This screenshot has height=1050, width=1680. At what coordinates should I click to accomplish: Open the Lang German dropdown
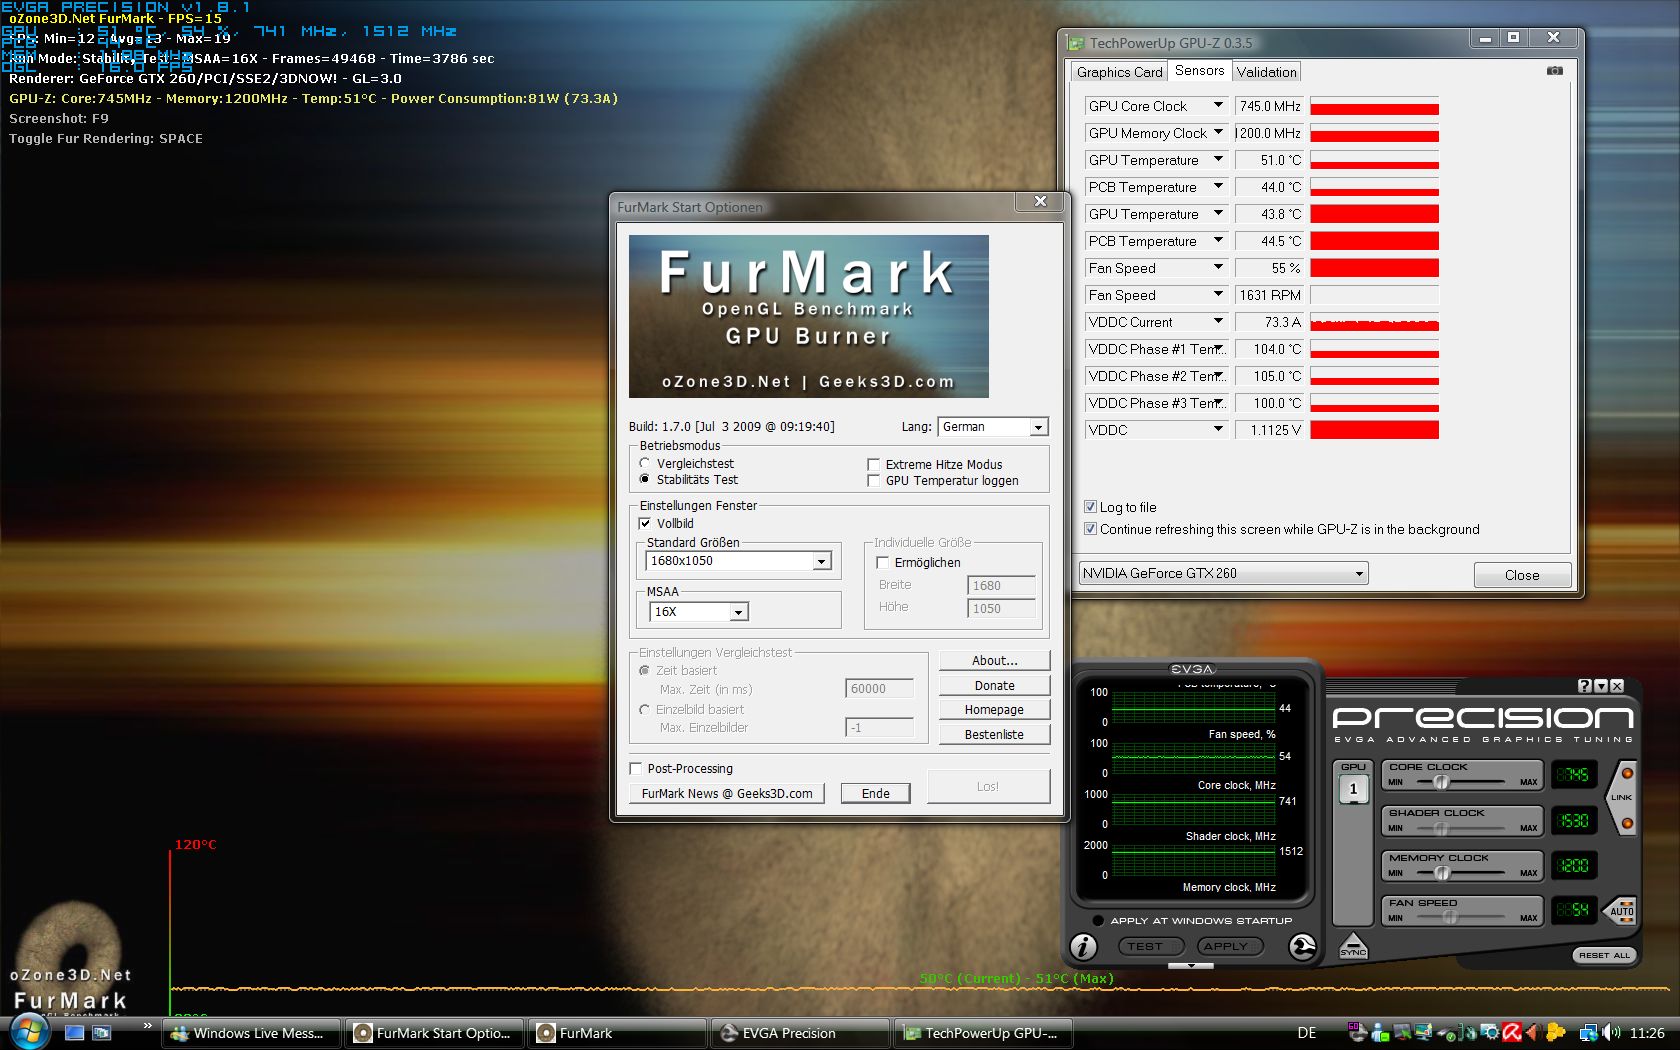click(992, 427)
